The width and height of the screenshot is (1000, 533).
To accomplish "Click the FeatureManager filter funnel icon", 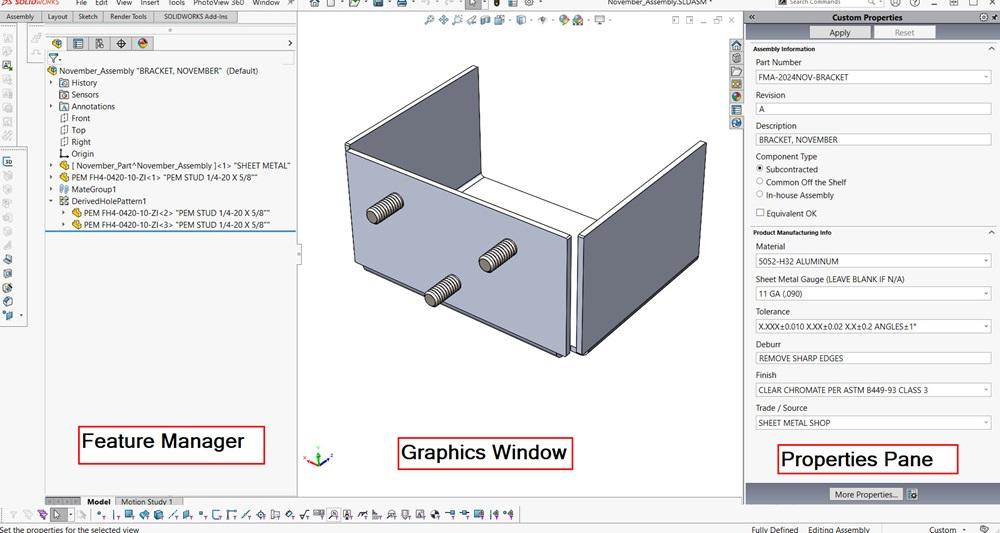I will (54, 58).
